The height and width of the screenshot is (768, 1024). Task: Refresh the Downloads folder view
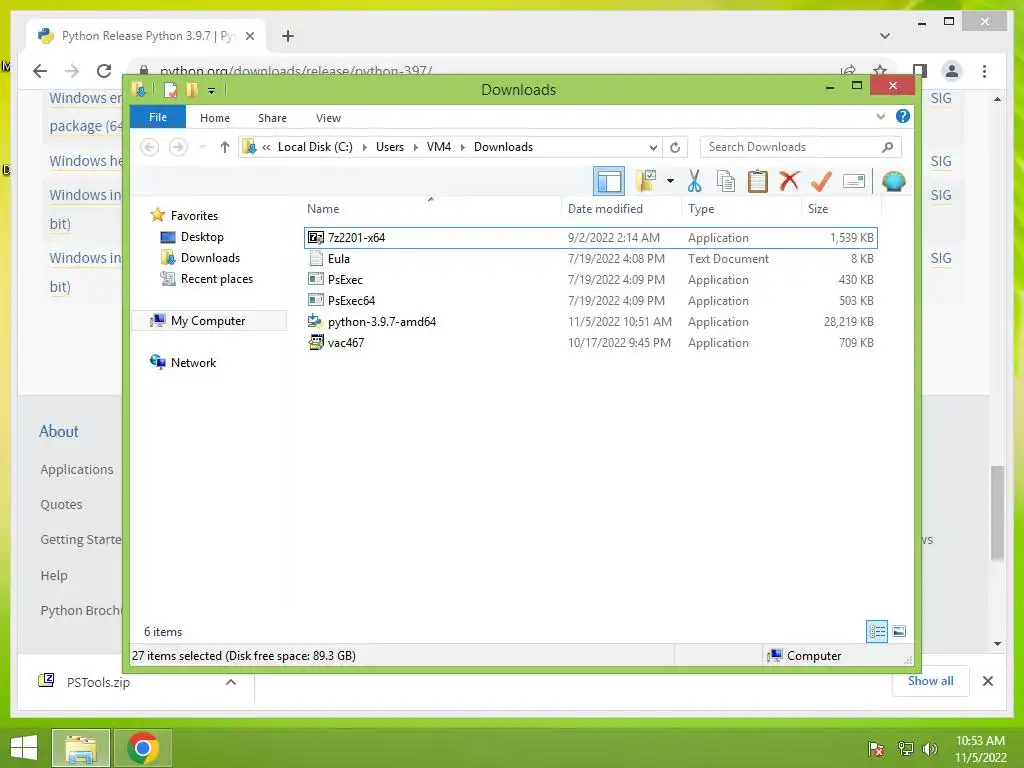coord(675,147)
